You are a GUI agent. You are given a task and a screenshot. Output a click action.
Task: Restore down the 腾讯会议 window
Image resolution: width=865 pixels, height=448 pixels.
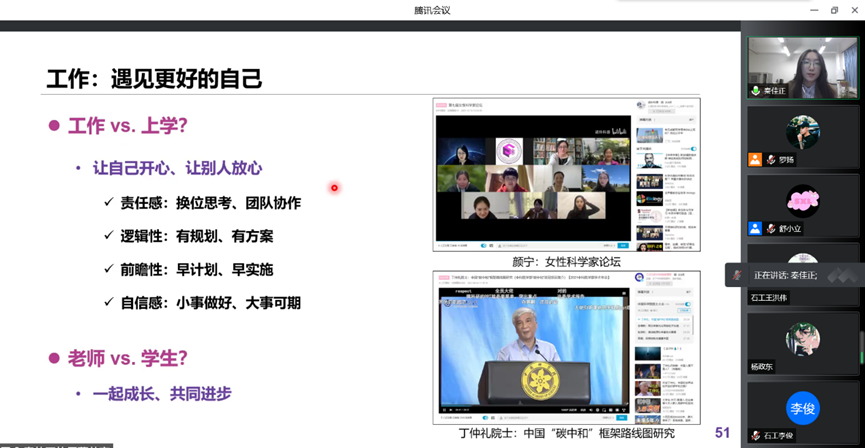[x=834, y=10]
